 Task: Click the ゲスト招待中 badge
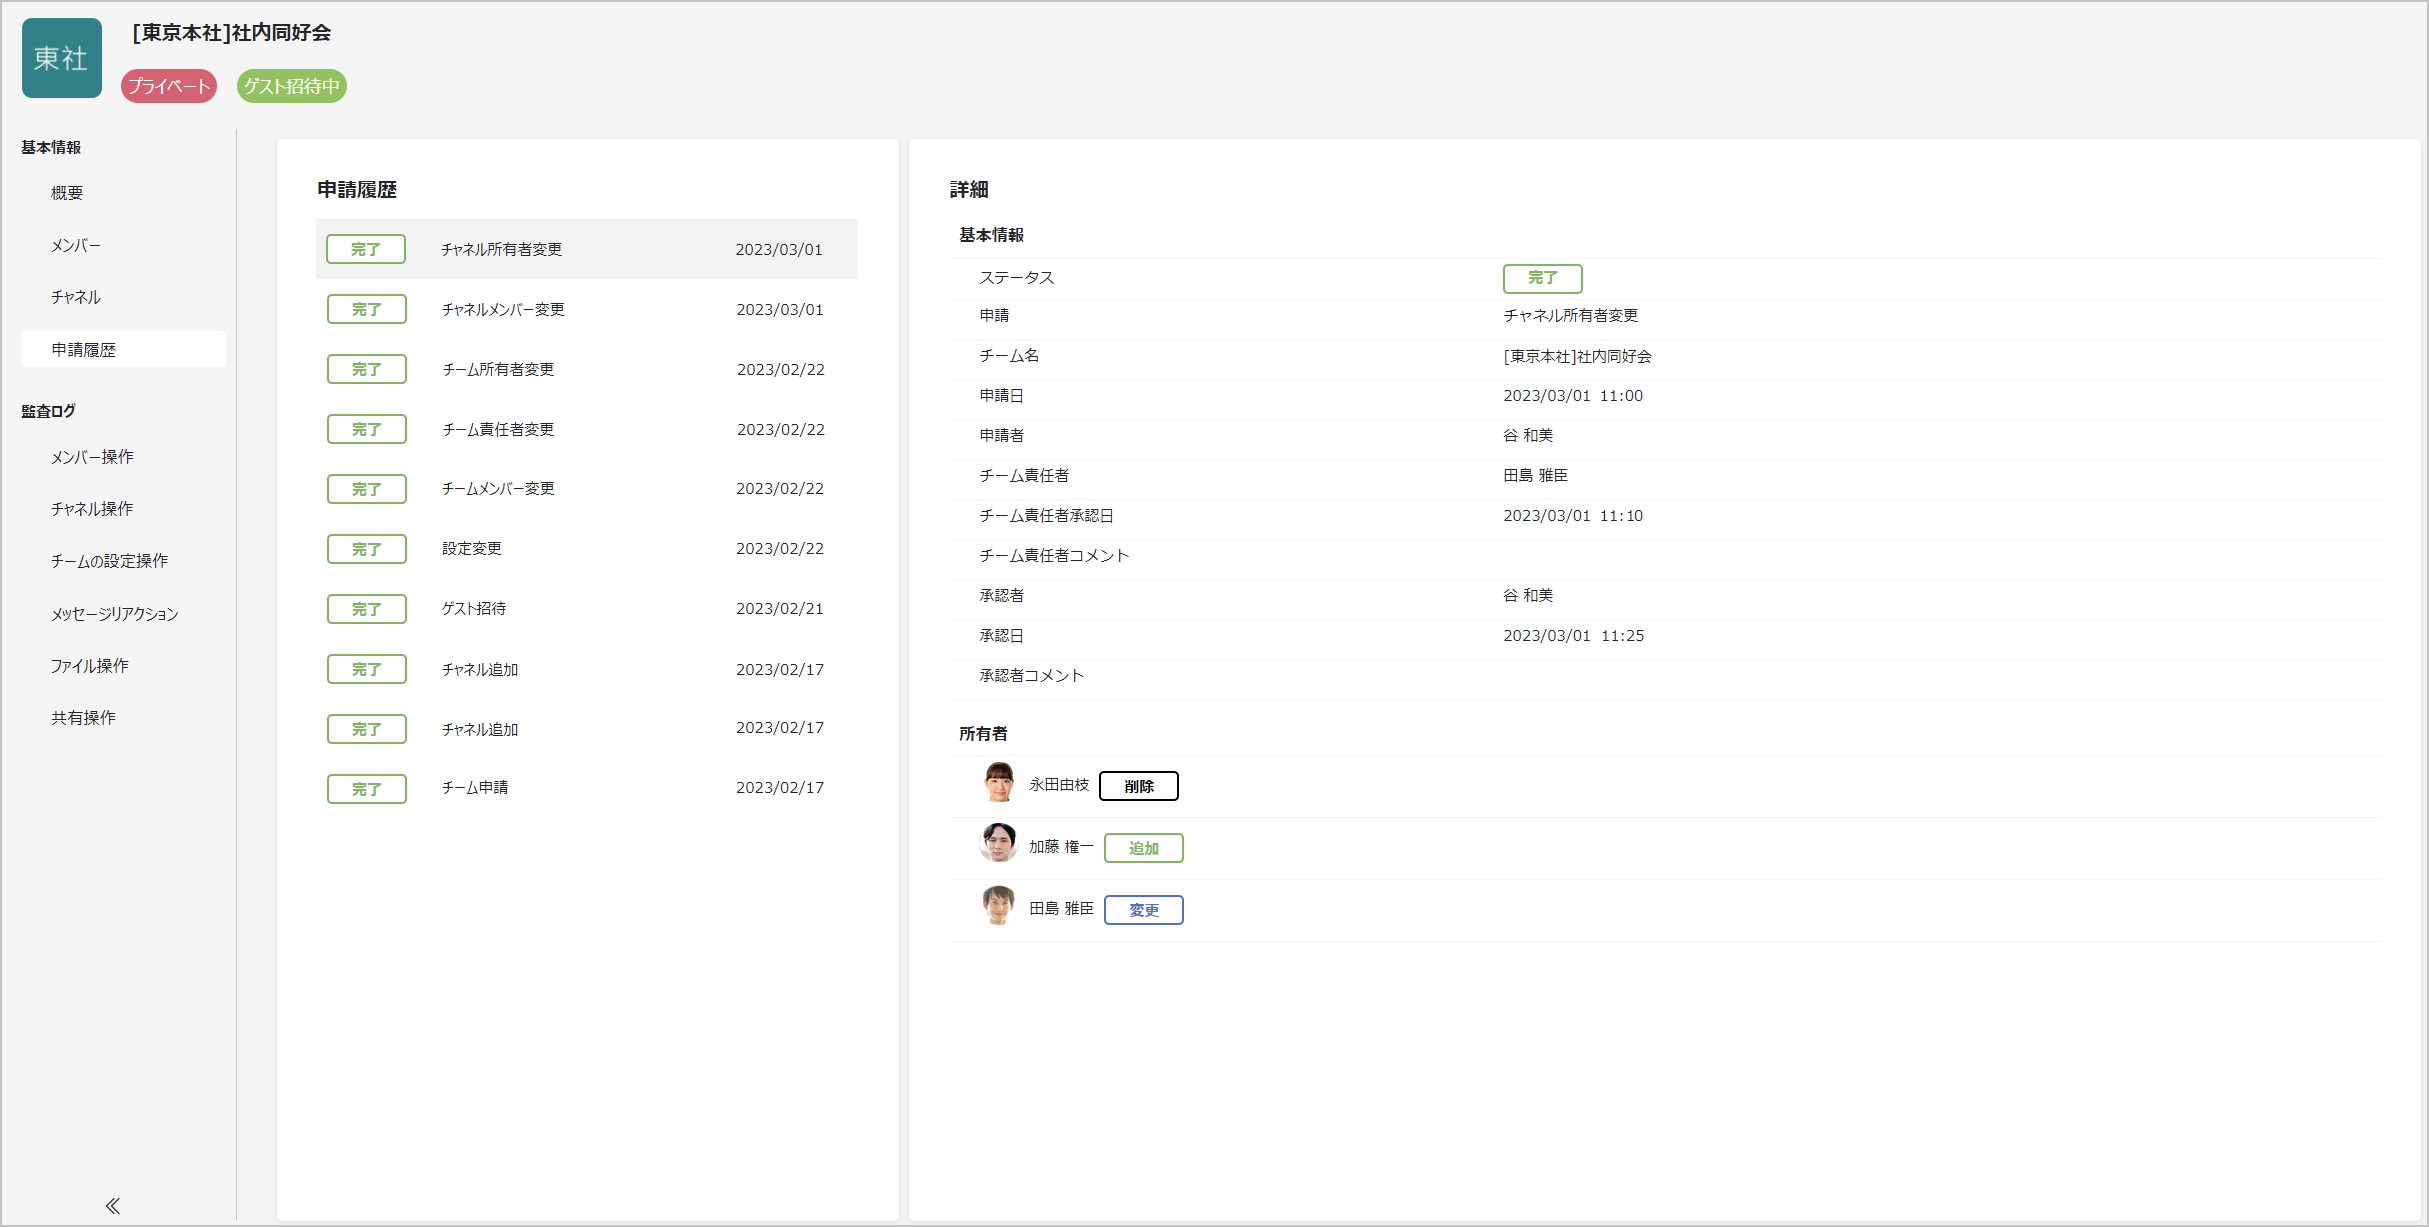(x=291, y=86)
